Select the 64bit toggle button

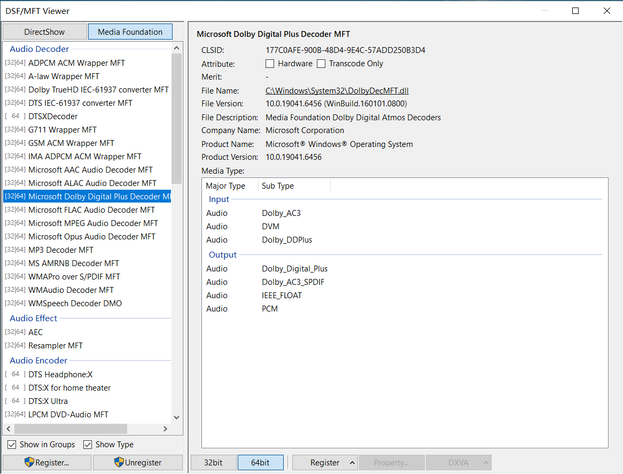click(x=261, y=462)
